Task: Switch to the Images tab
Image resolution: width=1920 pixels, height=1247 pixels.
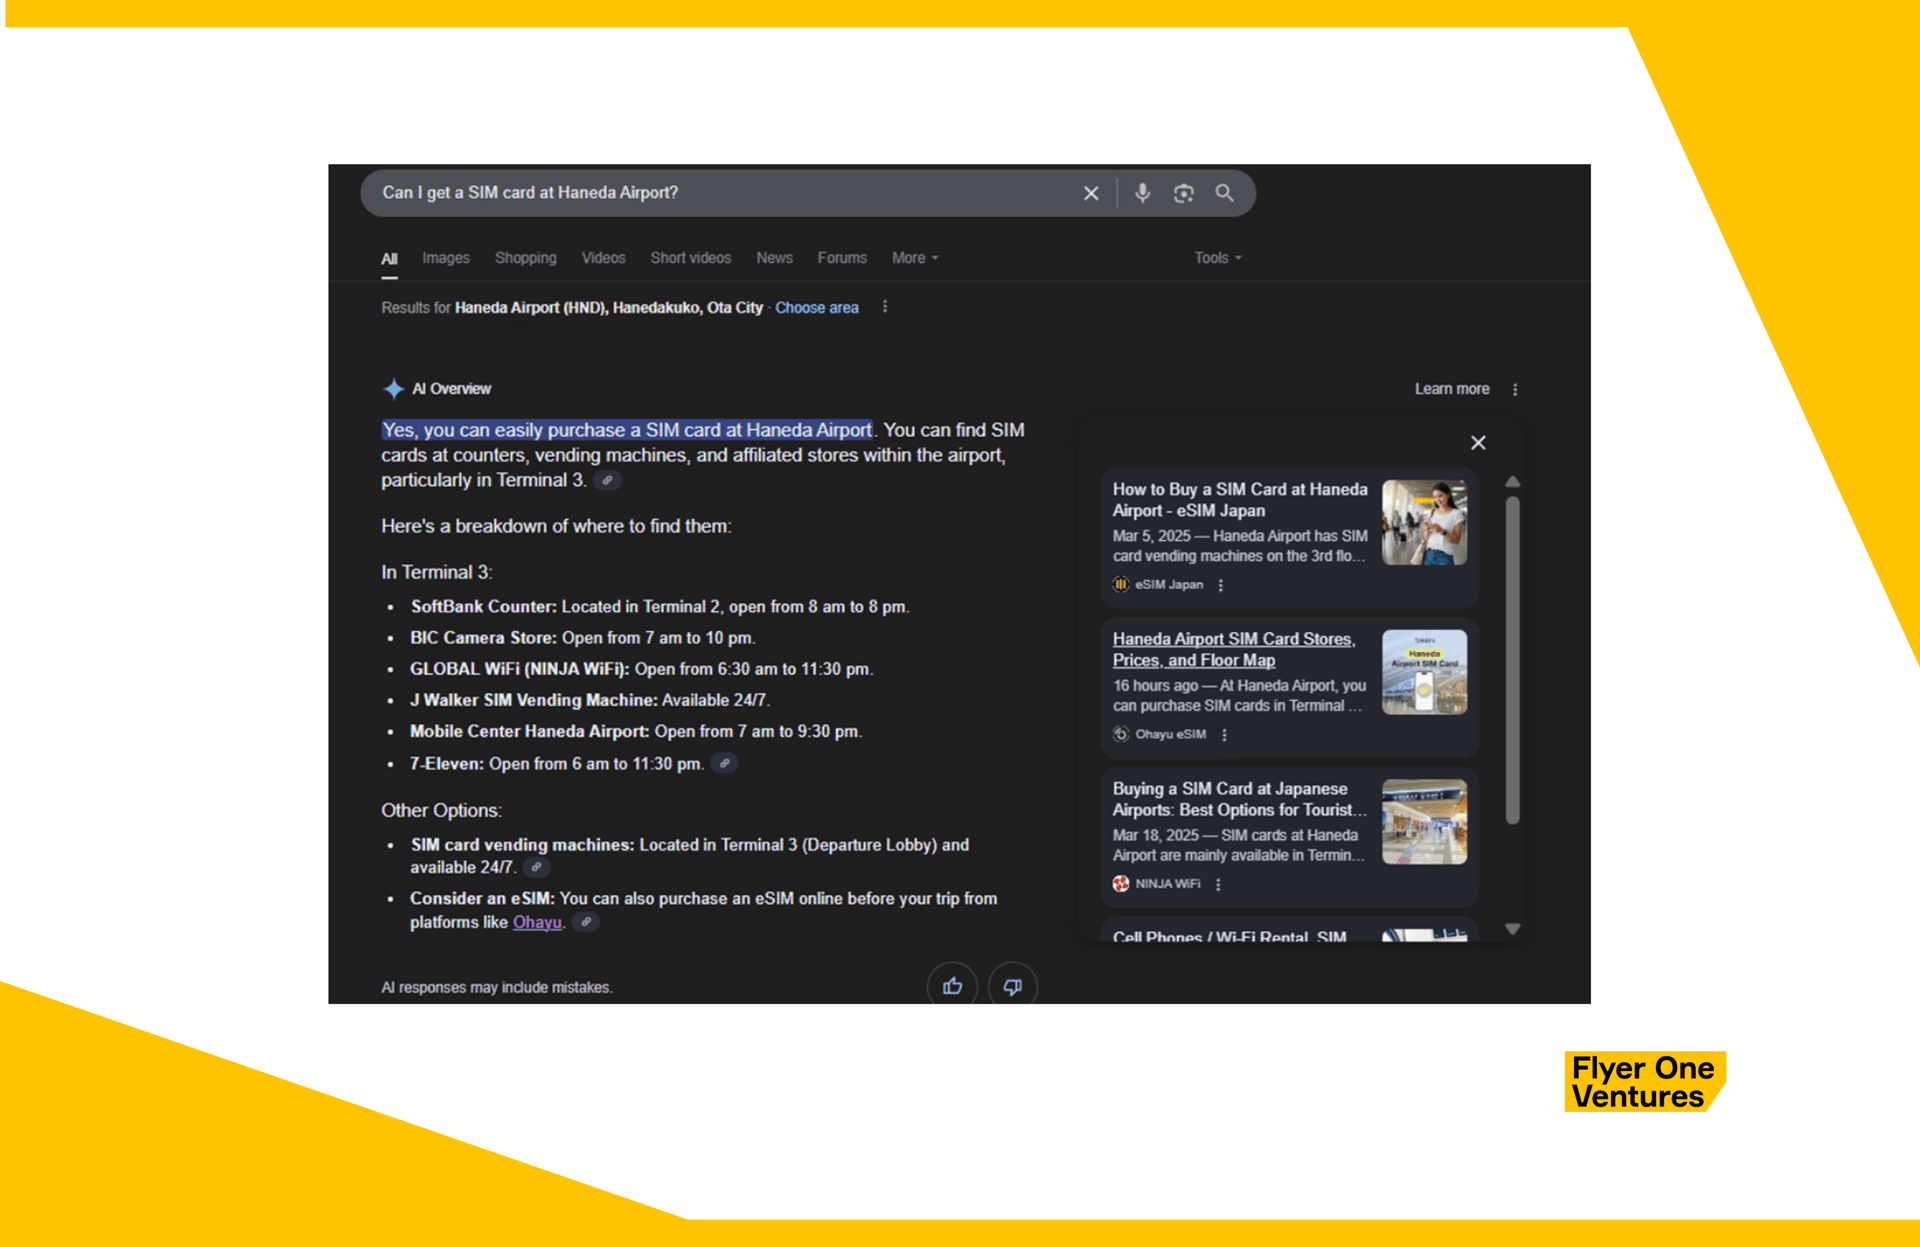Action: pyautogui.click(x=445, y=258)
